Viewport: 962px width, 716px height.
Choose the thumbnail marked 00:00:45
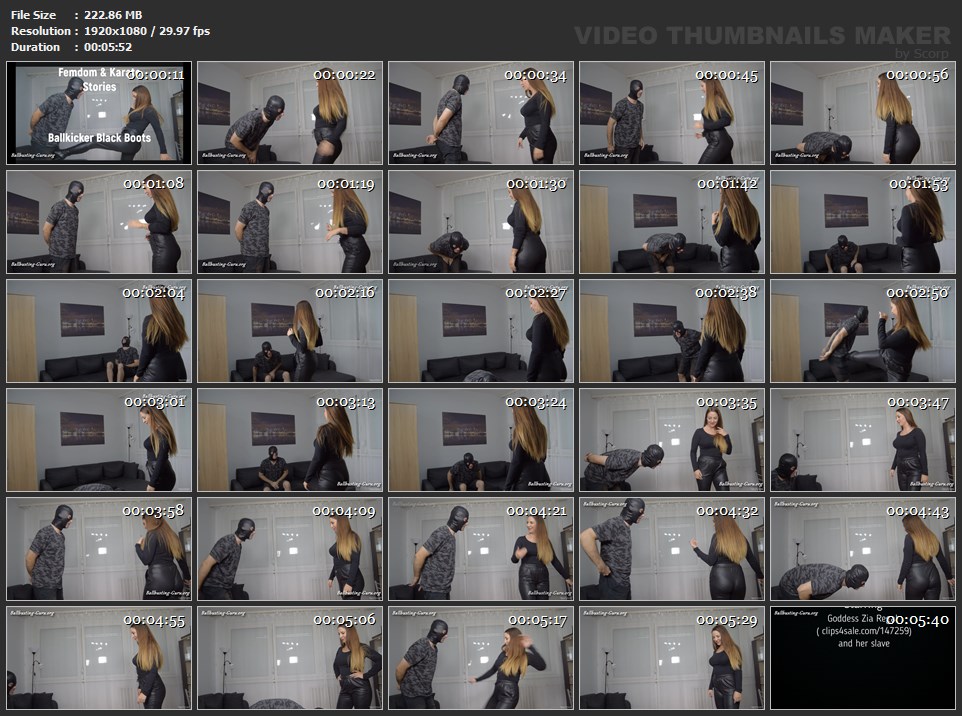click(x=672, y=113)
